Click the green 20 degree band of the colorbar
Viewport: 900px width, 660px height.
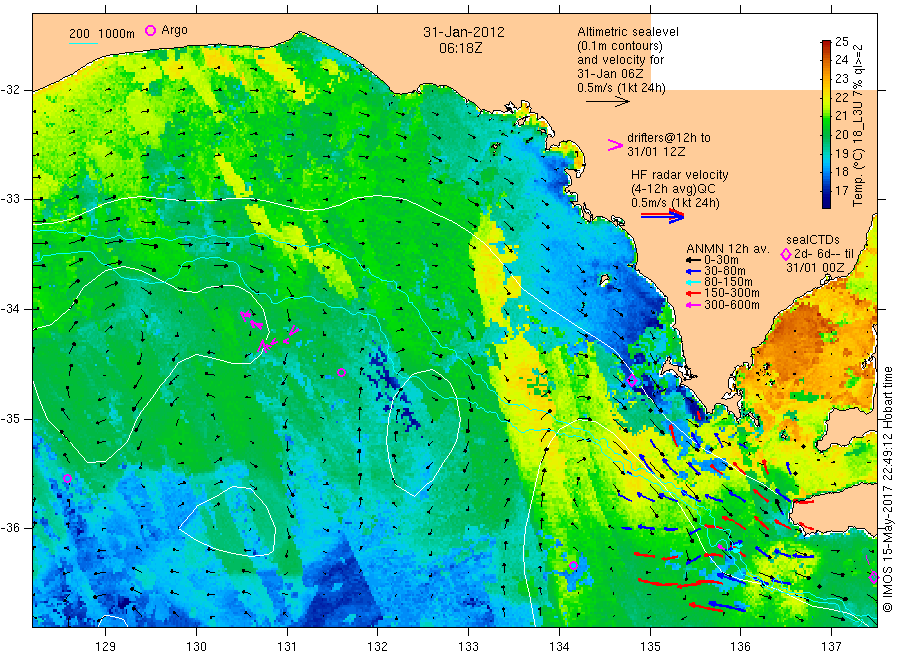tap(827, 134)
